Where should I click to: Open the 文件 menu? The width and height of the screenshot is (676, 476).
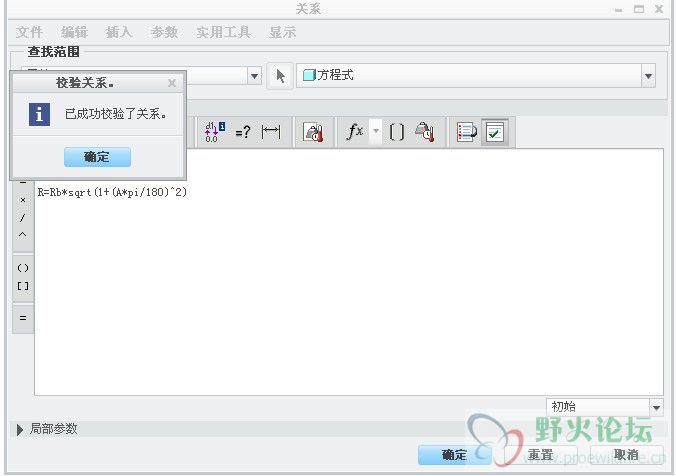click(29, 32)
